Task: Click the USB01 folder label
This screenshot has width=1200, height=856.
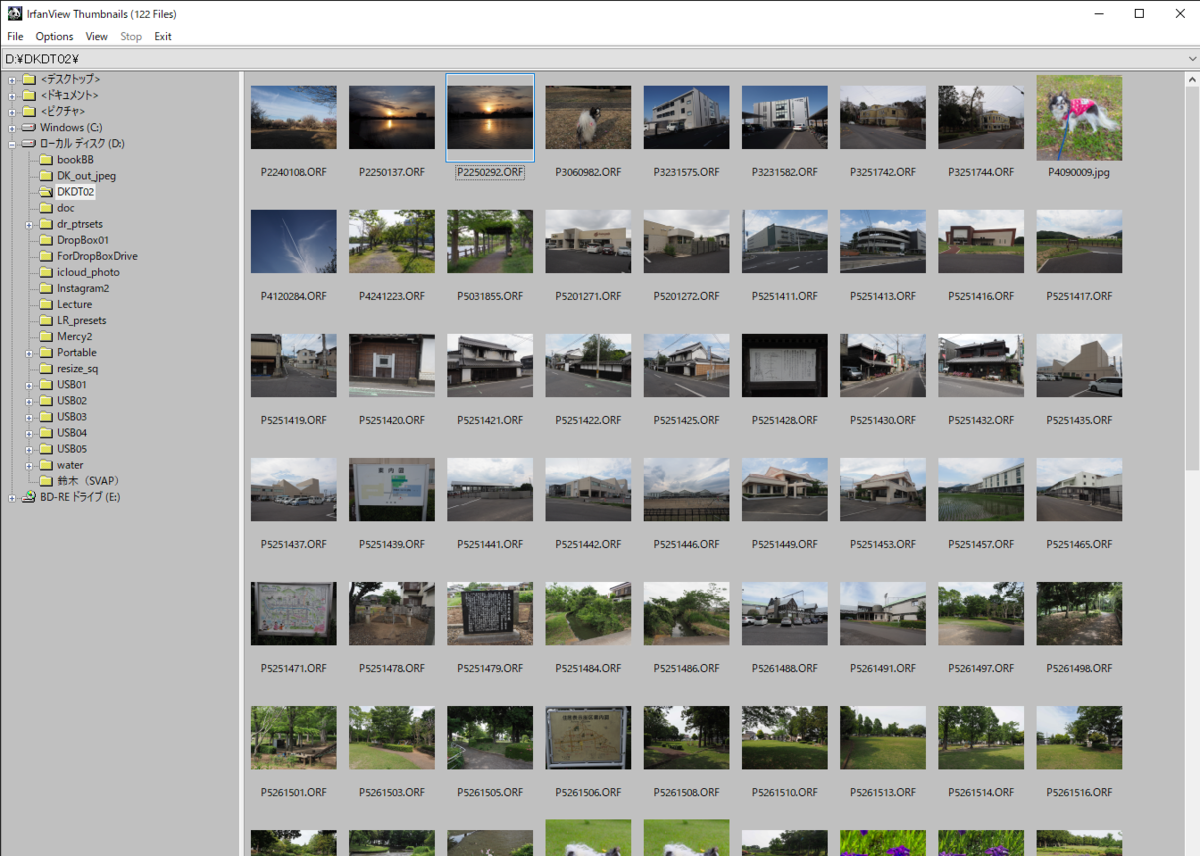Action: [72, 384]
